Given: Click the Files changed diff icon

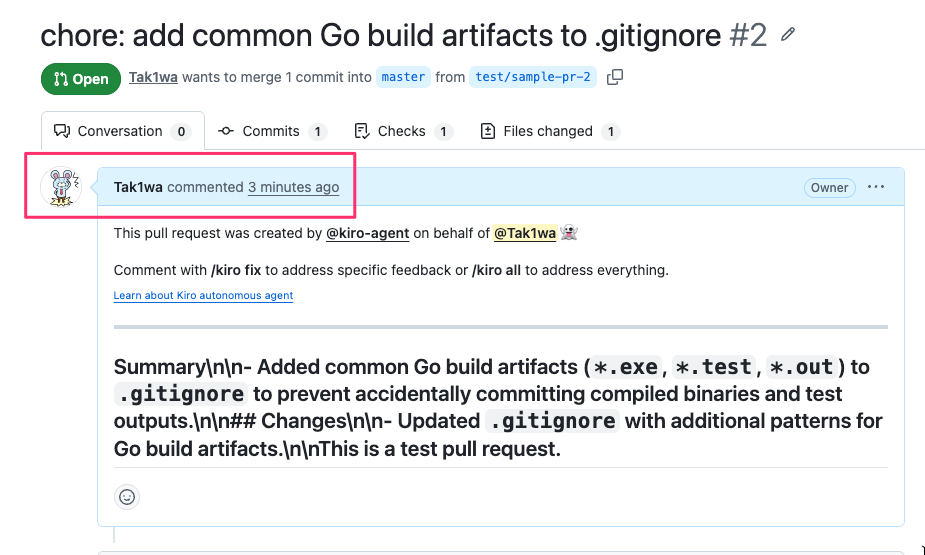Looking at the screenshot, I should 488,131.
